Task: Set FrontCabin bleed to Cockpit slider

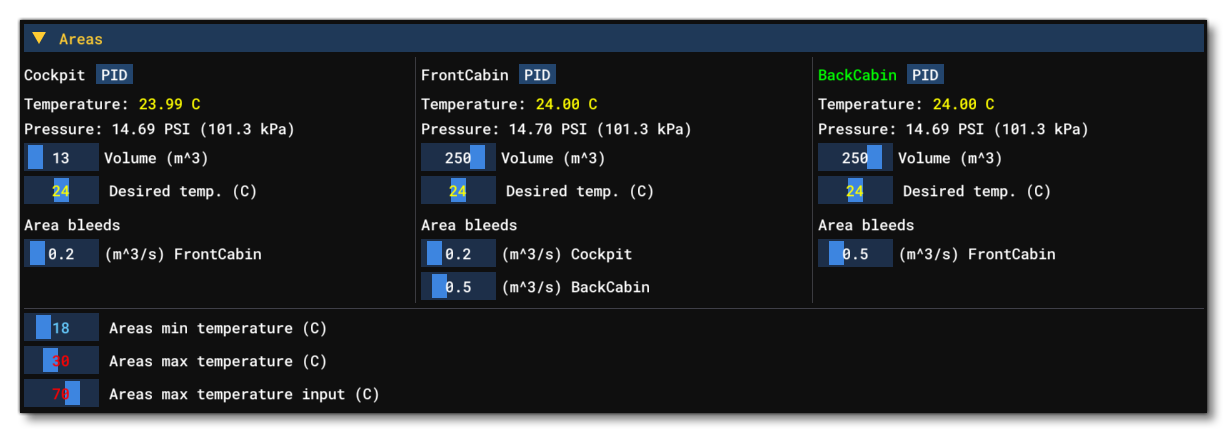Action: (x=458, y=254)
